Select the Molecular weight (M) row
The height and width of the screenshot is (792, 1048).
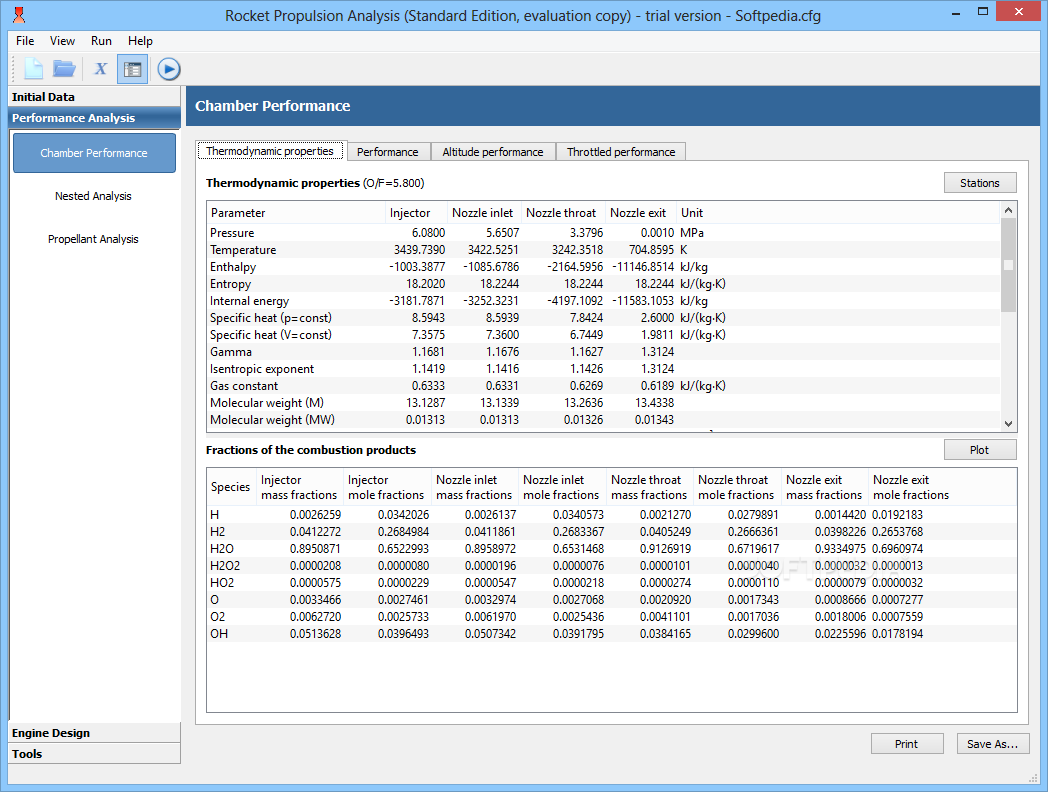click(x=603, y=402)
